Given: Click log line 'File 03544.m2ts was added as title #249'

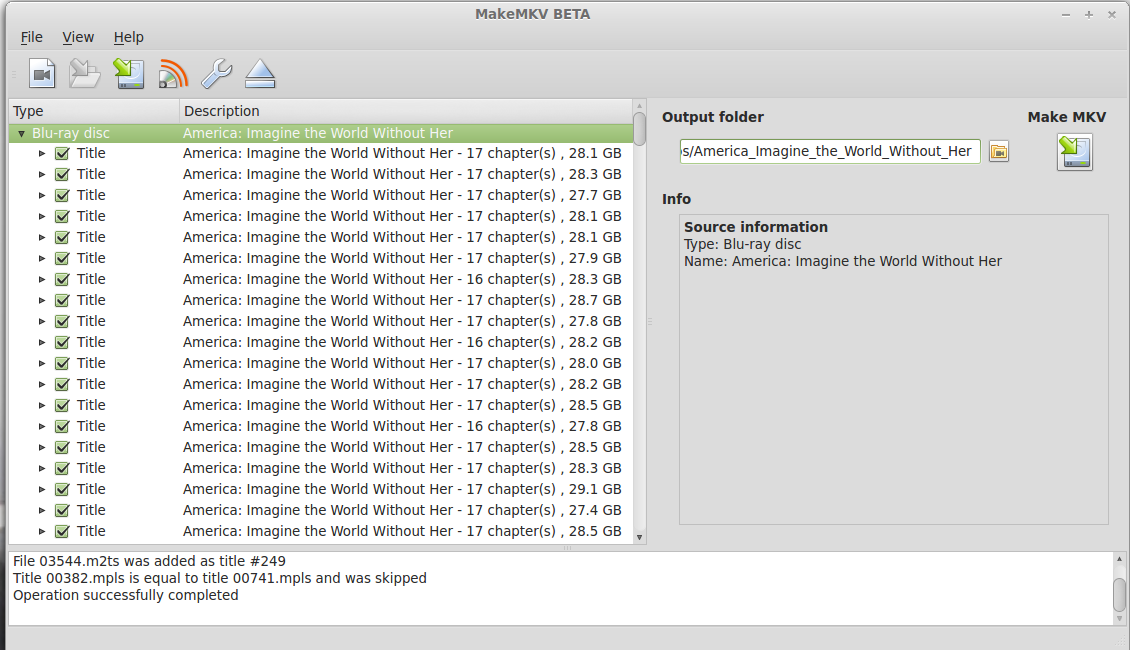Looking at the screenshot, I should [x=149, y=561].
